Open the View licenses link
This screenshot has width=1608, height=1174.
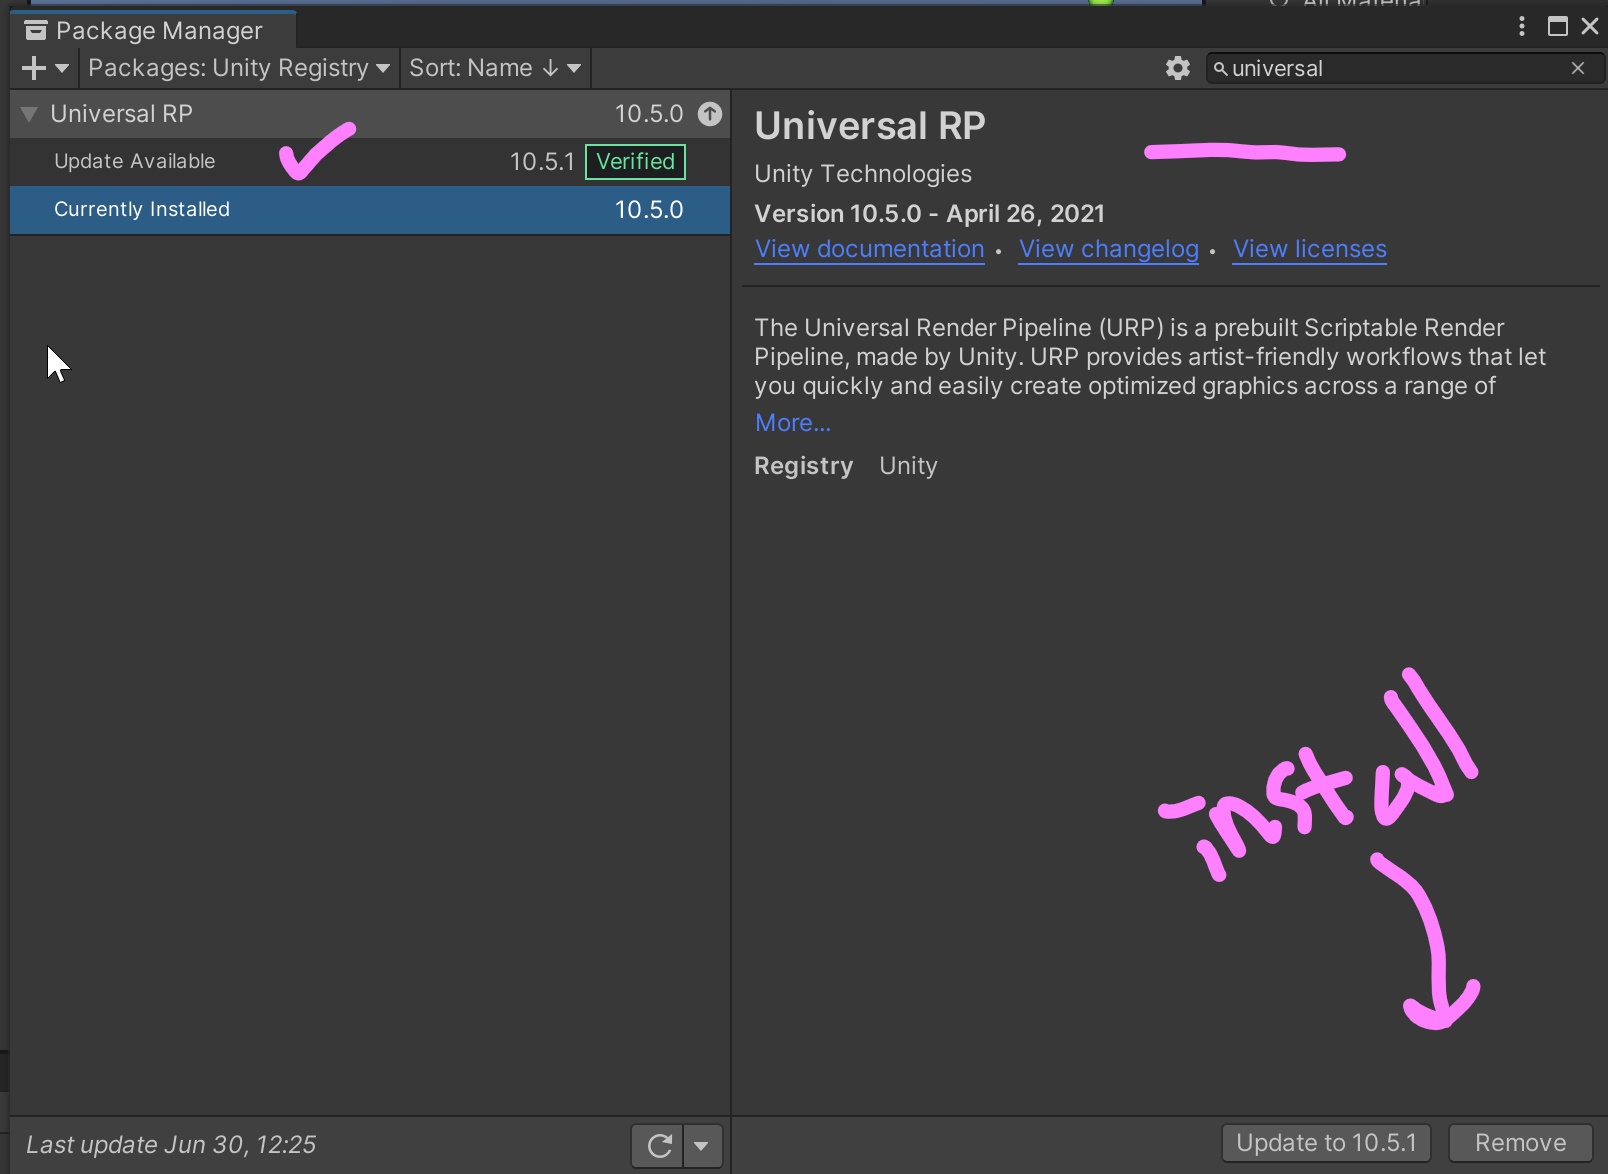1309,249
